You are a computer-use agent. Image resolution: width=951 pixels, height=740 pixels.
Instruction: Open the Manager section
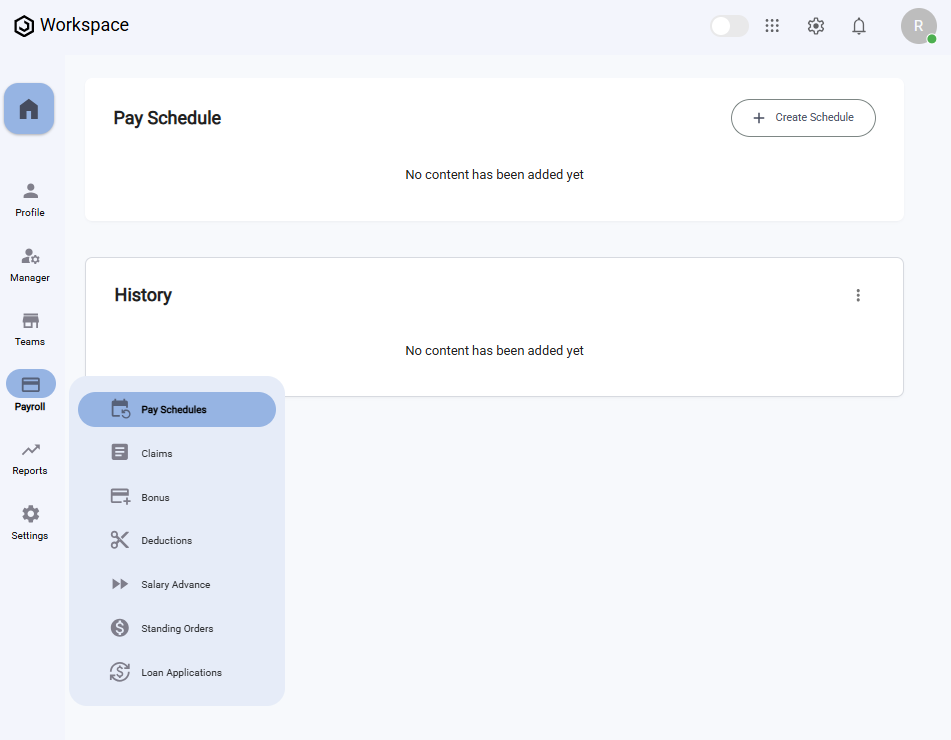coord(30,265)
